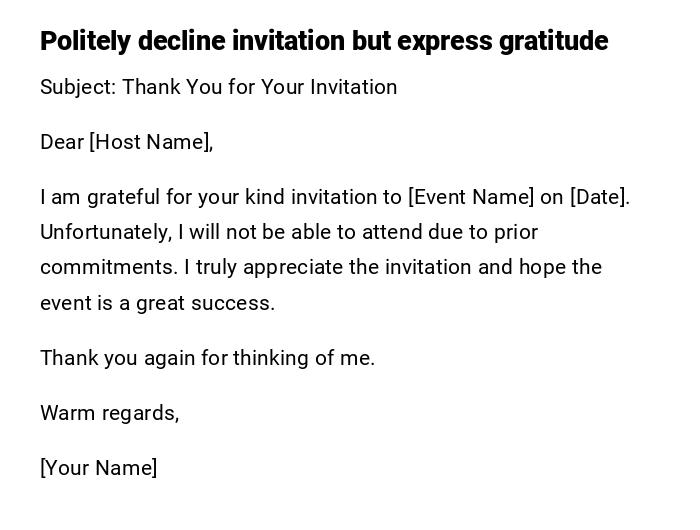Select the [Date] placeholder
This screenshot has height=530, width=700.
tap(598, 197)
